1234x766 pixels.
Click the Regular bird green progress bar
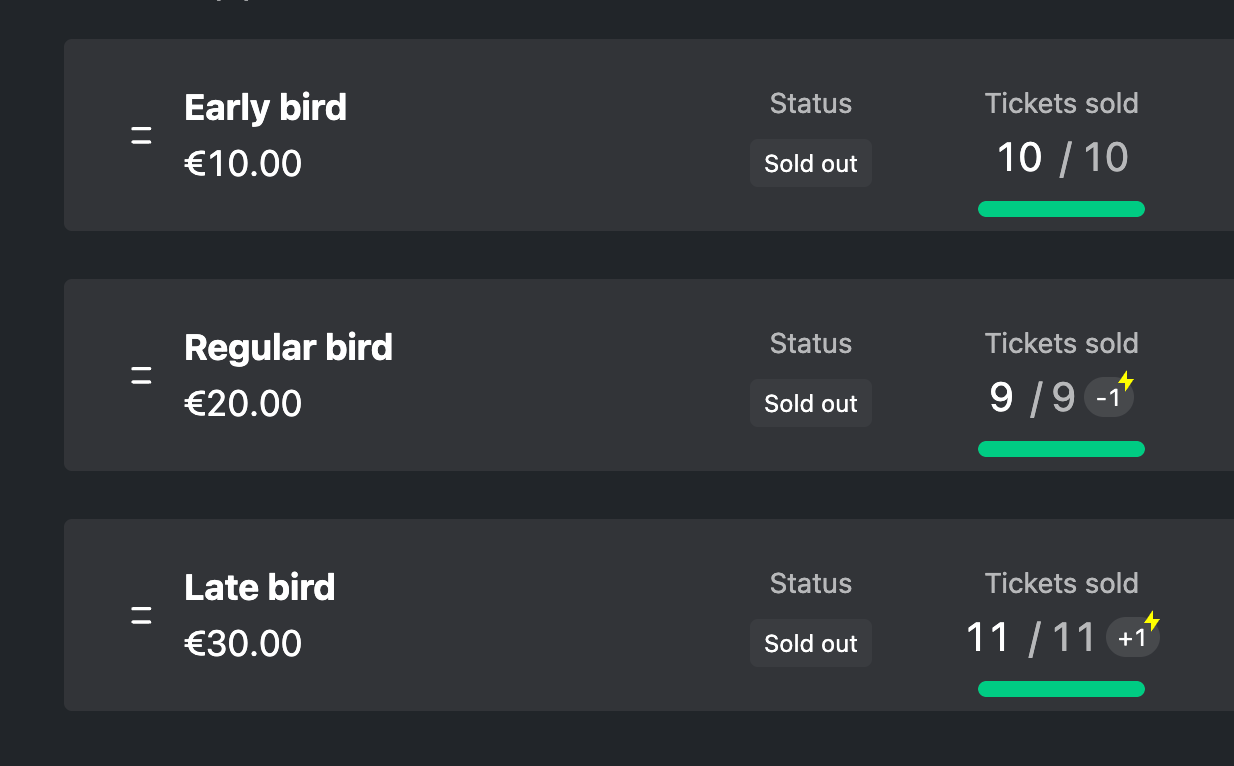1061,449
